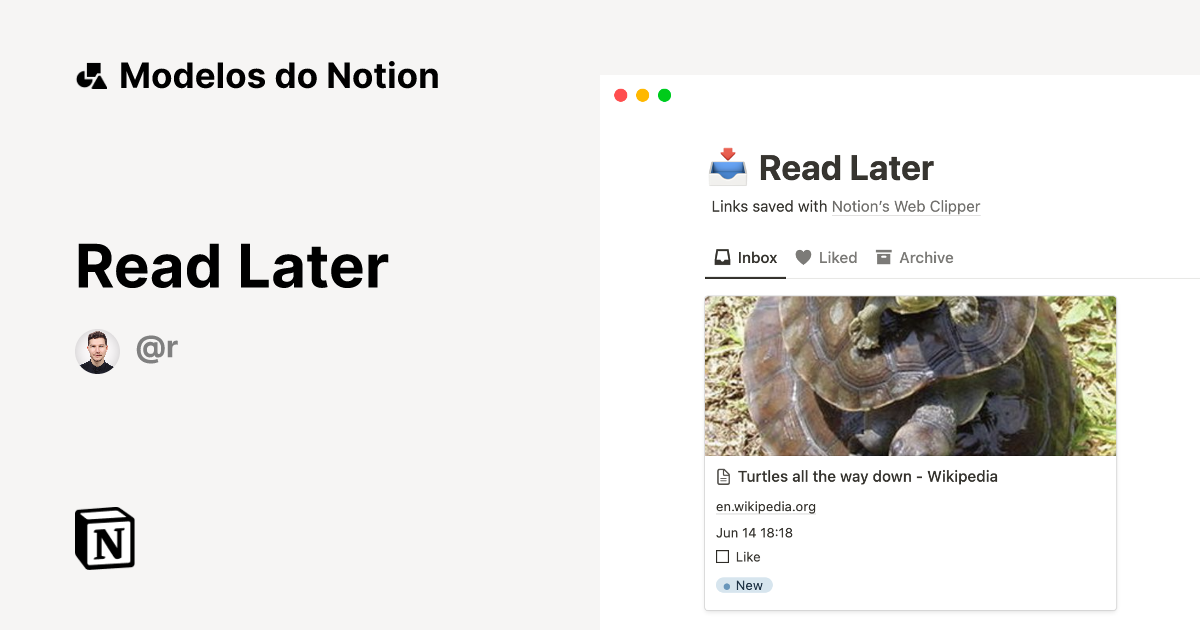
Task: Click the blue dot inside the New badge
Action: 727,585
